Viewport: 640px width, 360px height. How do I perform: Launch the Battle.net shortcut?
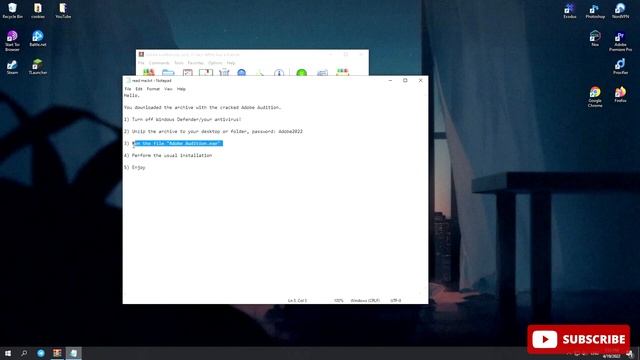point(38,38)
